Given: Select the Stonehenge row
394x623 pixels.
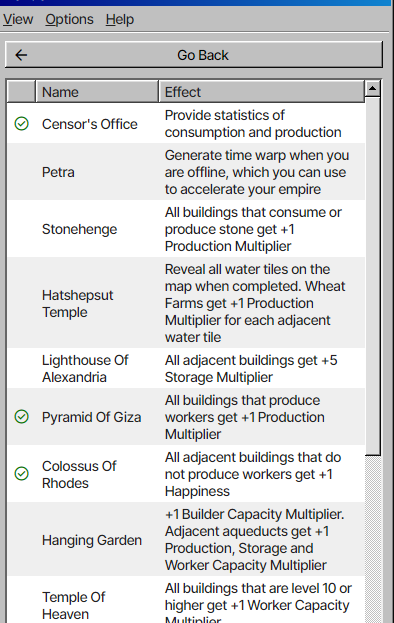Looking at the screenshot, I should pos(186,229).
